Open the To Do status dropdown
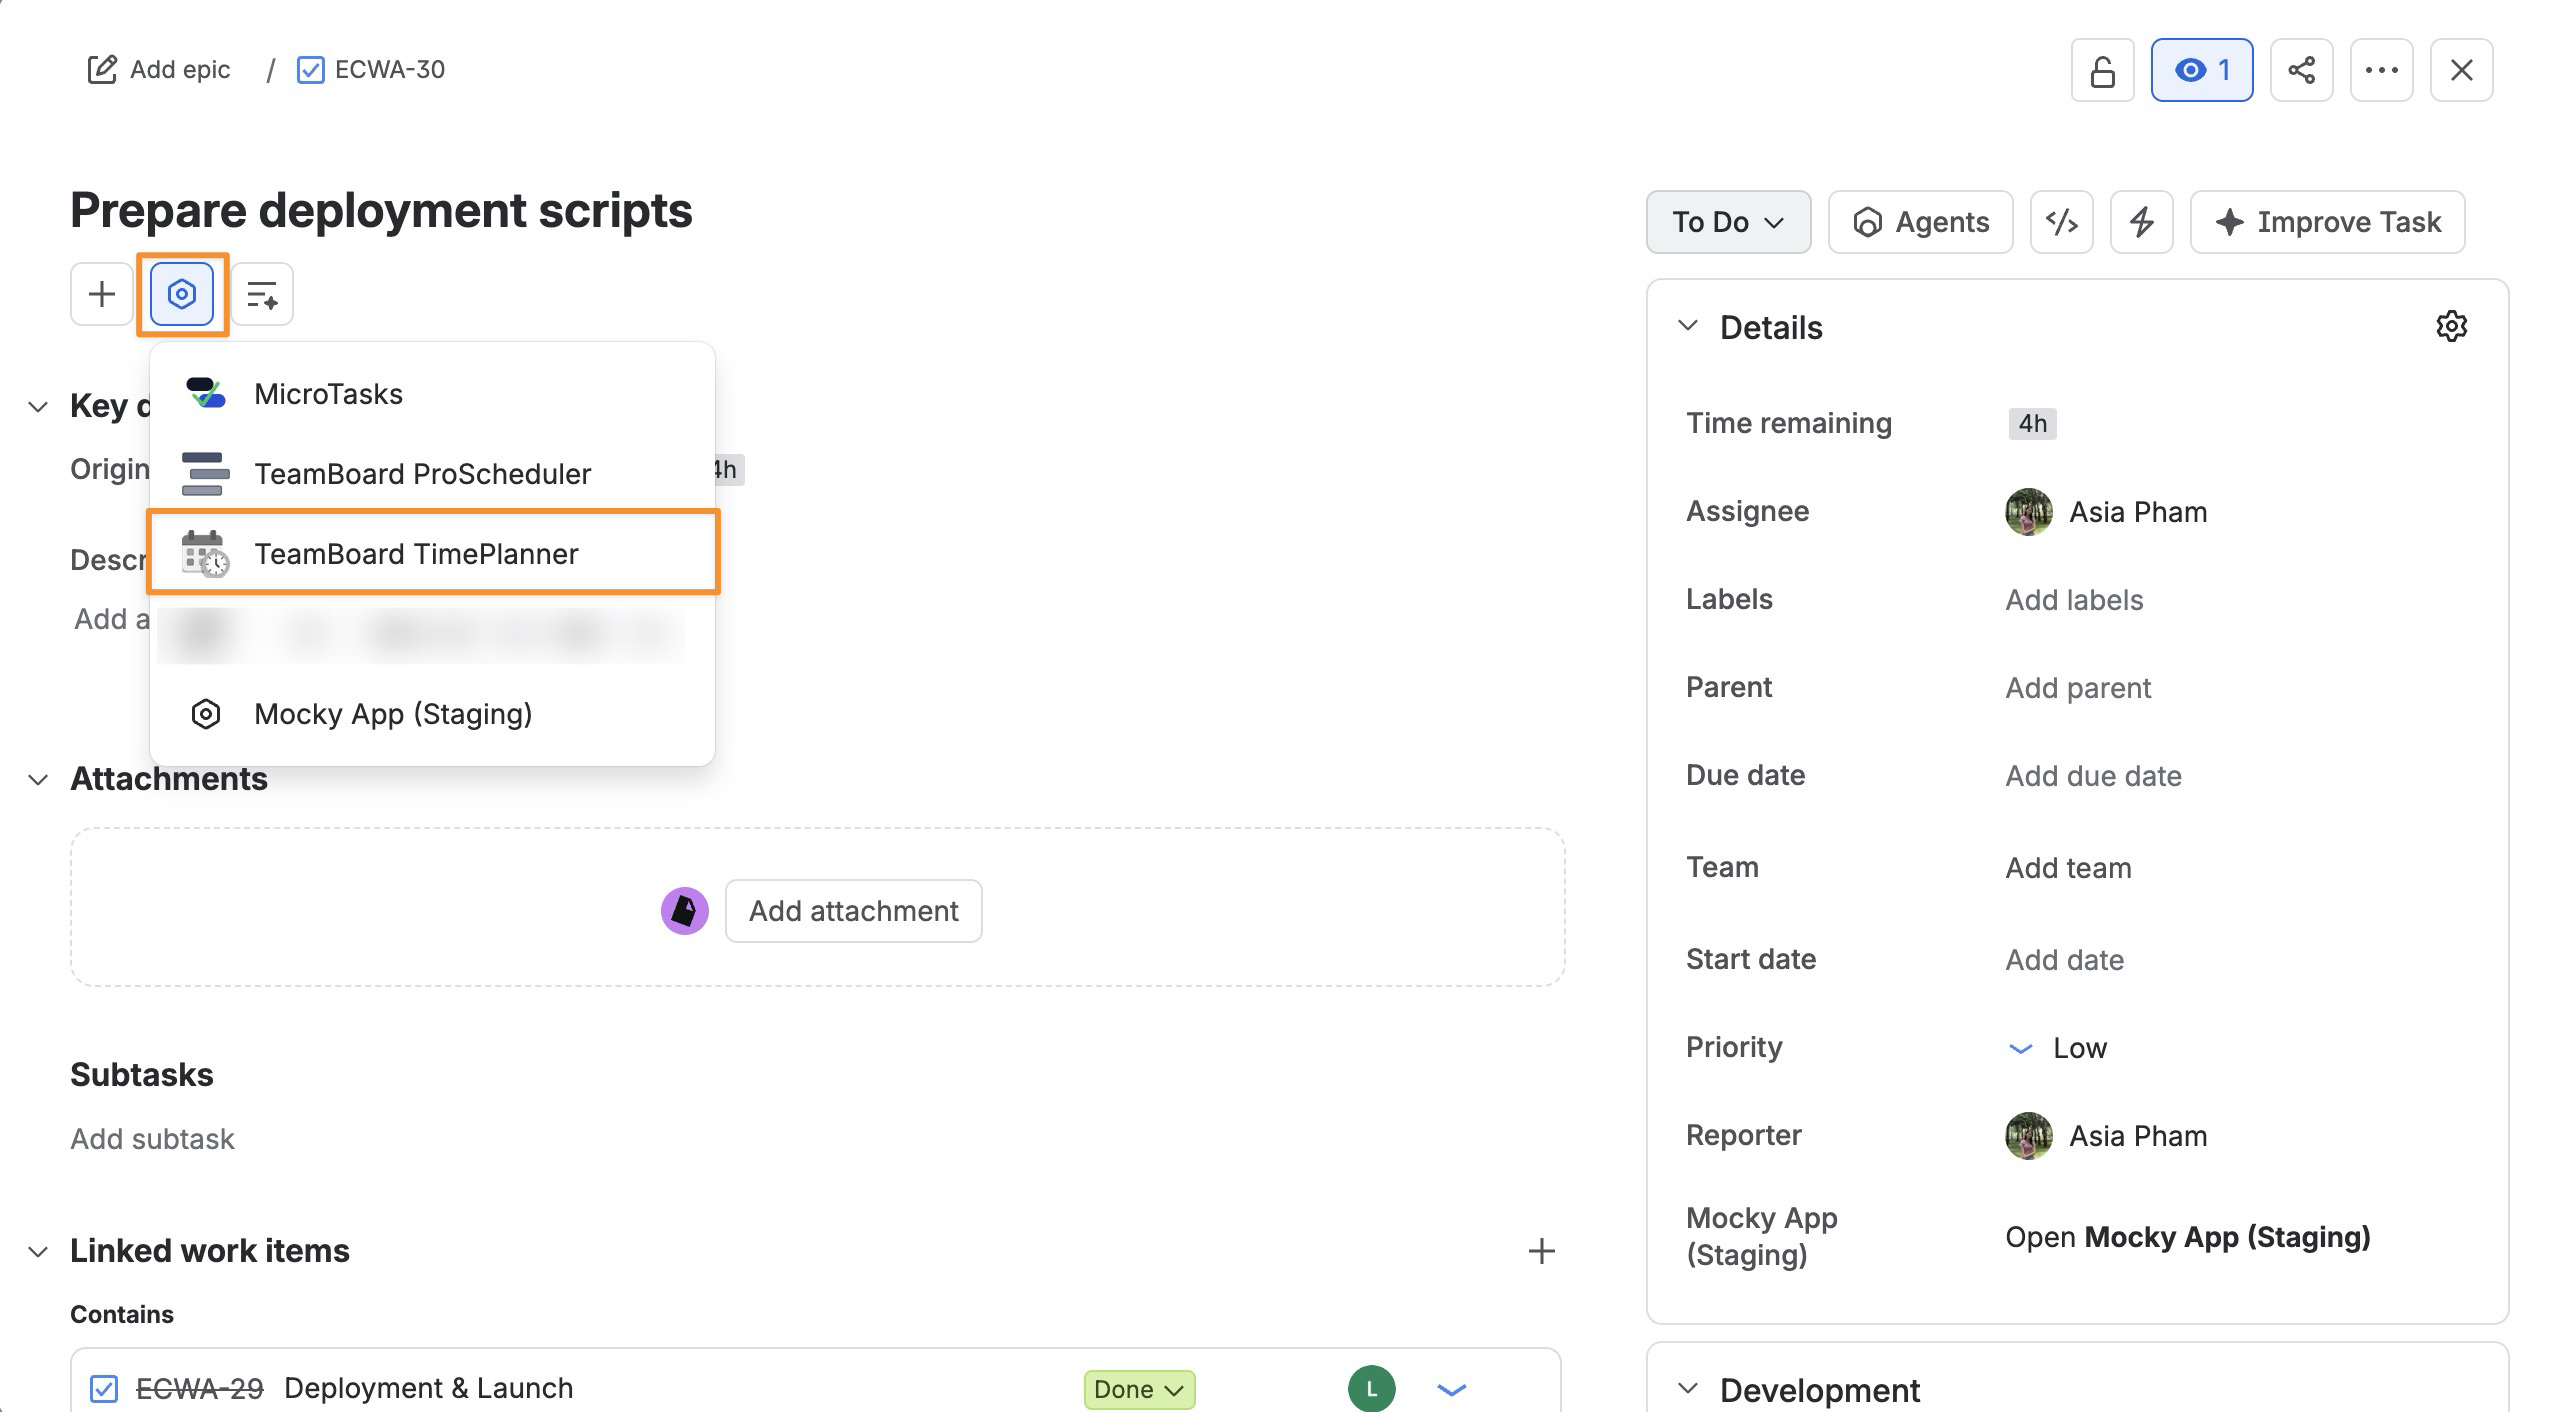Image resolution: width=2552 pixels, height=1412 pixels. [x=1728, y=222]
